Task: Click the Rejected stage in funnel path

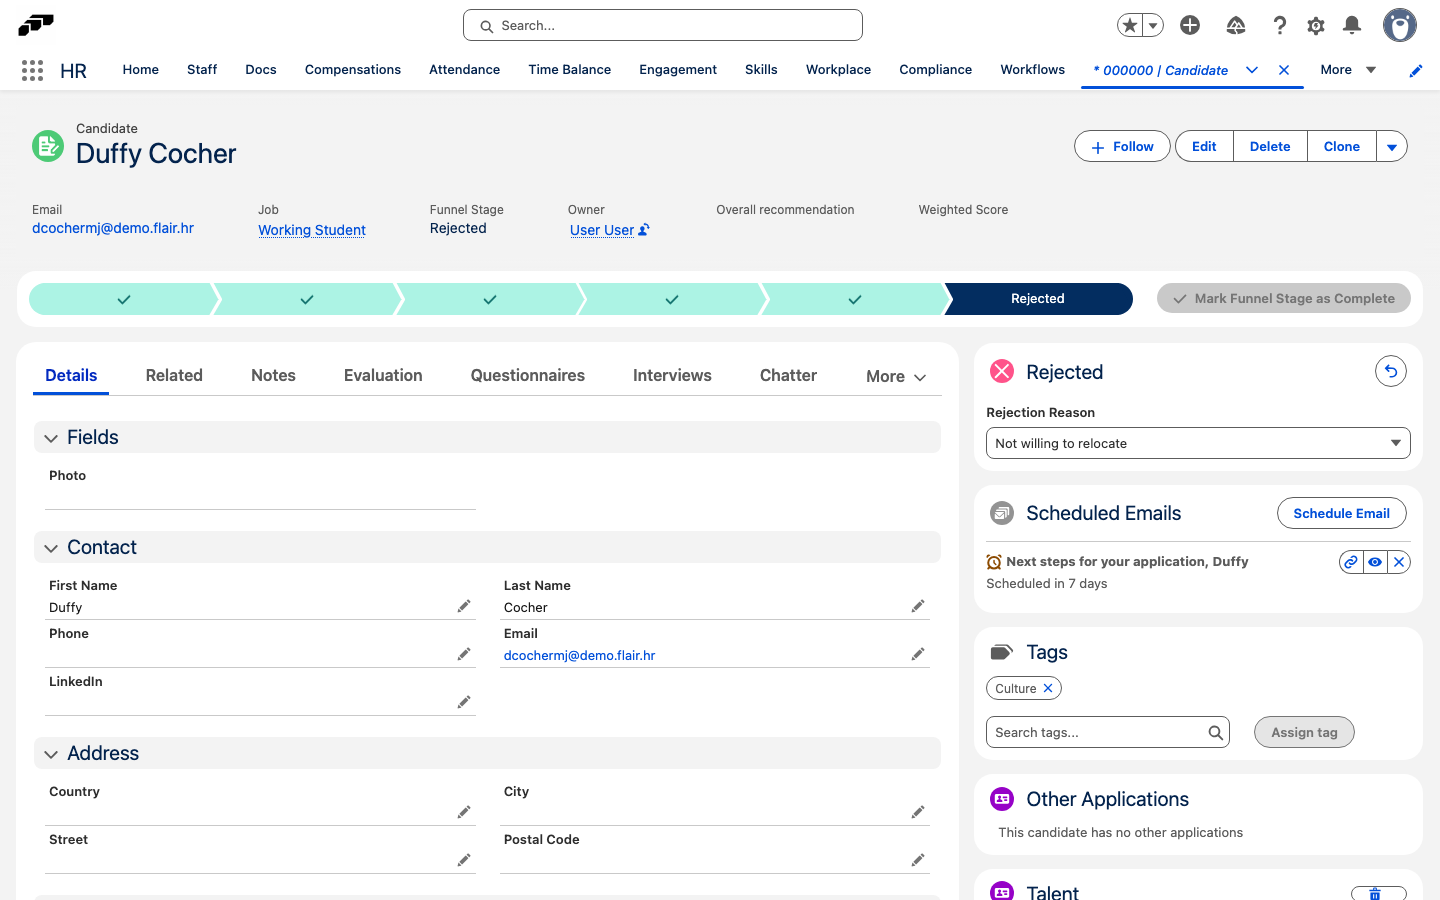Action: (x=1038, y=299)
